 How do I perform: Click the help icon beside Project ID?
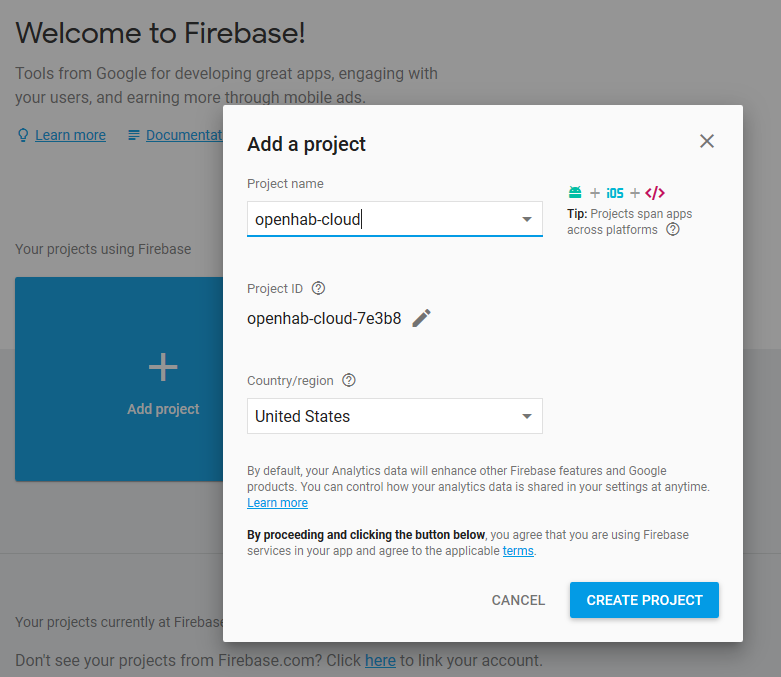tap(318, 288)
